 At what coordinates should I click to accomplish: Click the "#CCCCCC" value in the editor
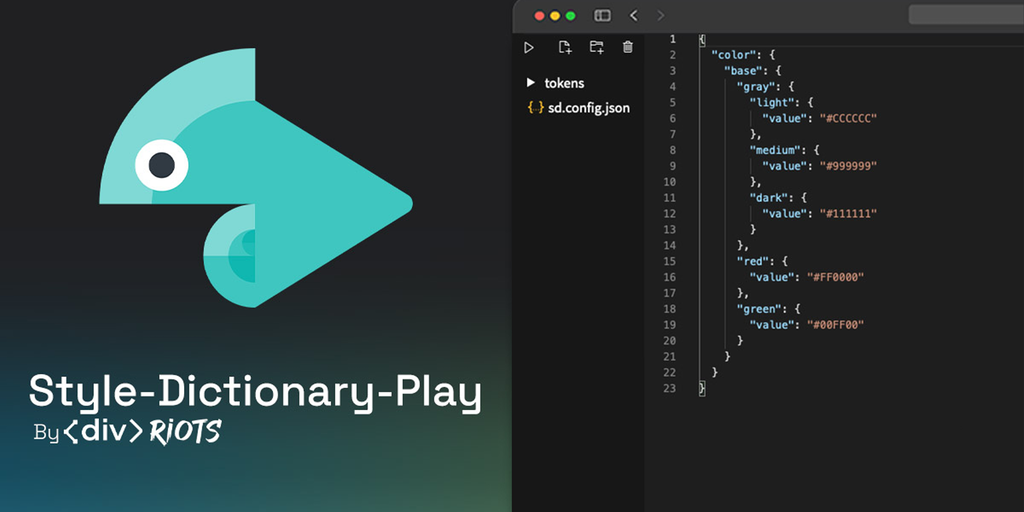coord(848,118)
